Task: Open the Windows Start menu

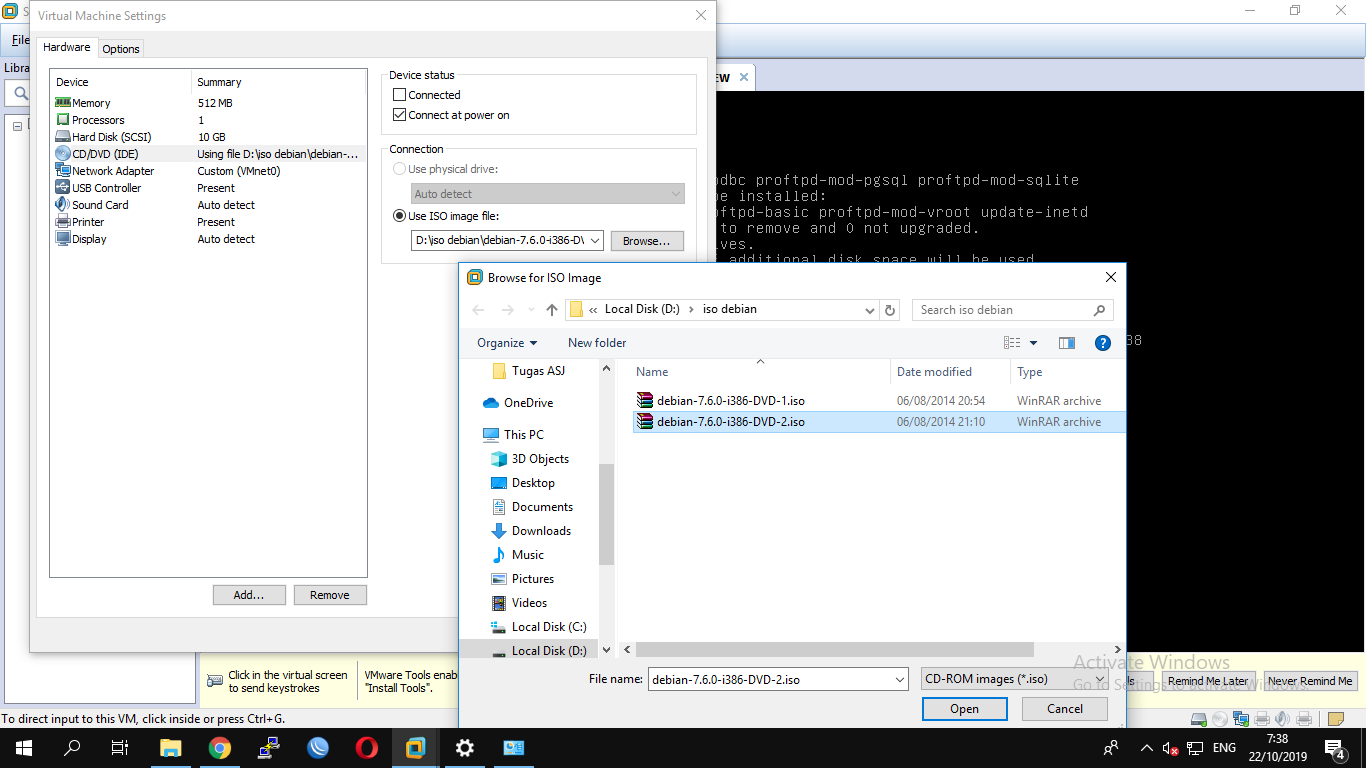Action: pos(24,748)
